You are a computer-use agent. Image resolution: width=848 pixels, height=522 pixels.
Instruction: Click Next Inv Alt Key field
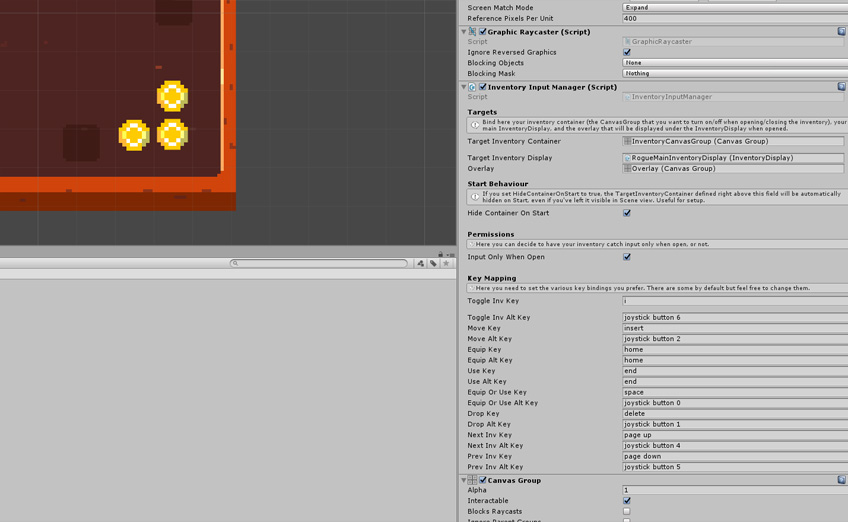(x=735, y=446)
